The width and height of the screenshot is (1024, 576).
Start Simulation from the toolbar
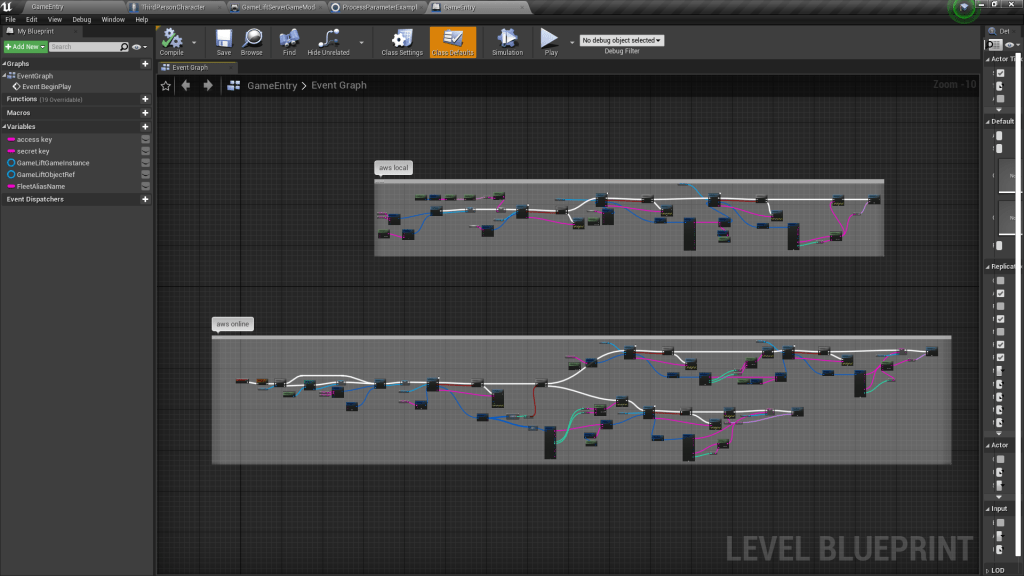pos(507,39)
